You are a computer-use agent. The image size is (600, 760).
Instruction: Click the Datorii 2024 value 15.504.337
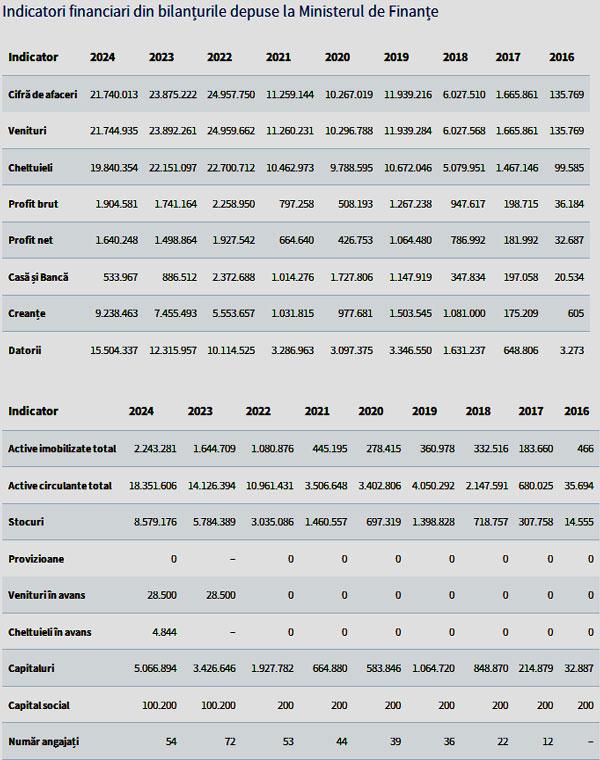pos(114,350)
